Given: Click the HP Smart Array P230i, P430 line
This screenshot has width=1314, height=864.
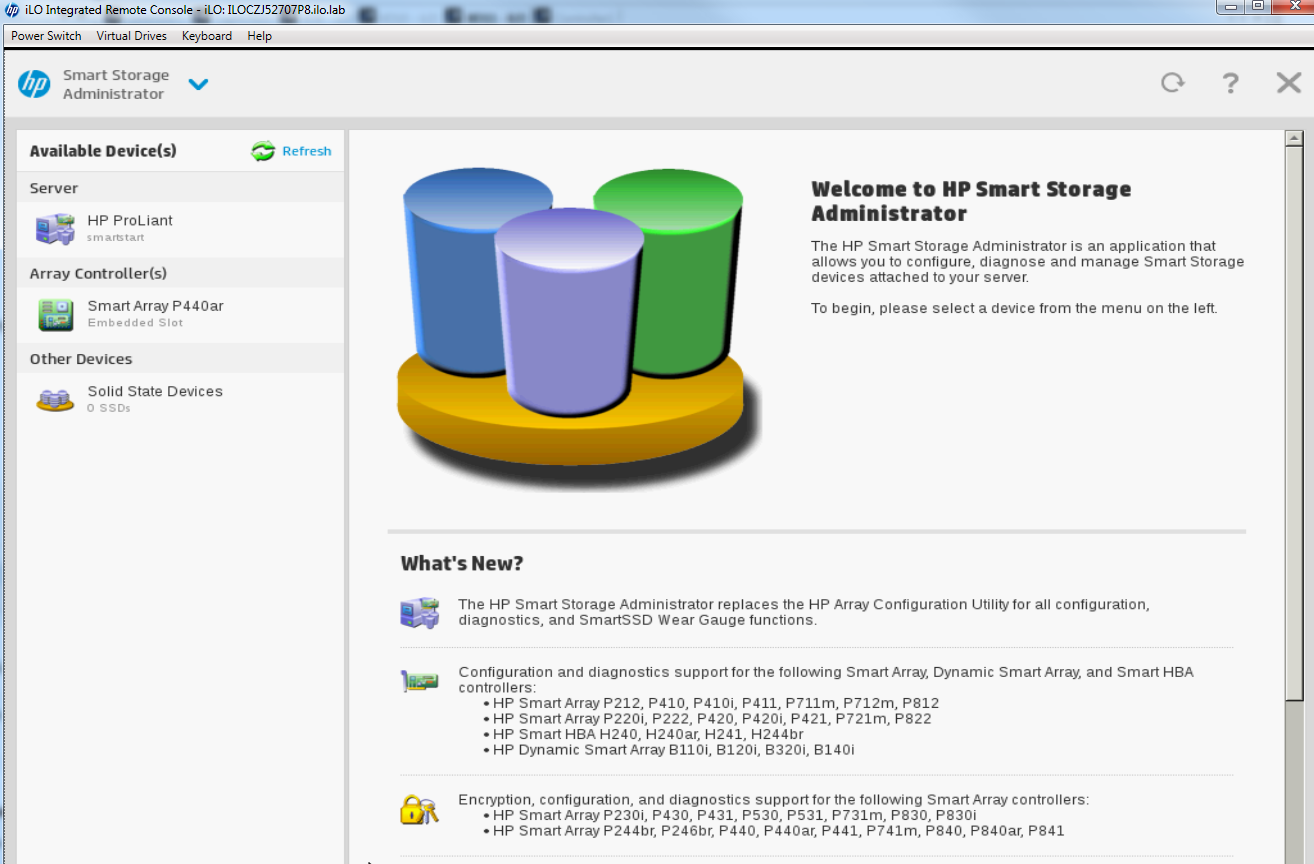Looking at the screenshot, I should (x=735, y=815).
